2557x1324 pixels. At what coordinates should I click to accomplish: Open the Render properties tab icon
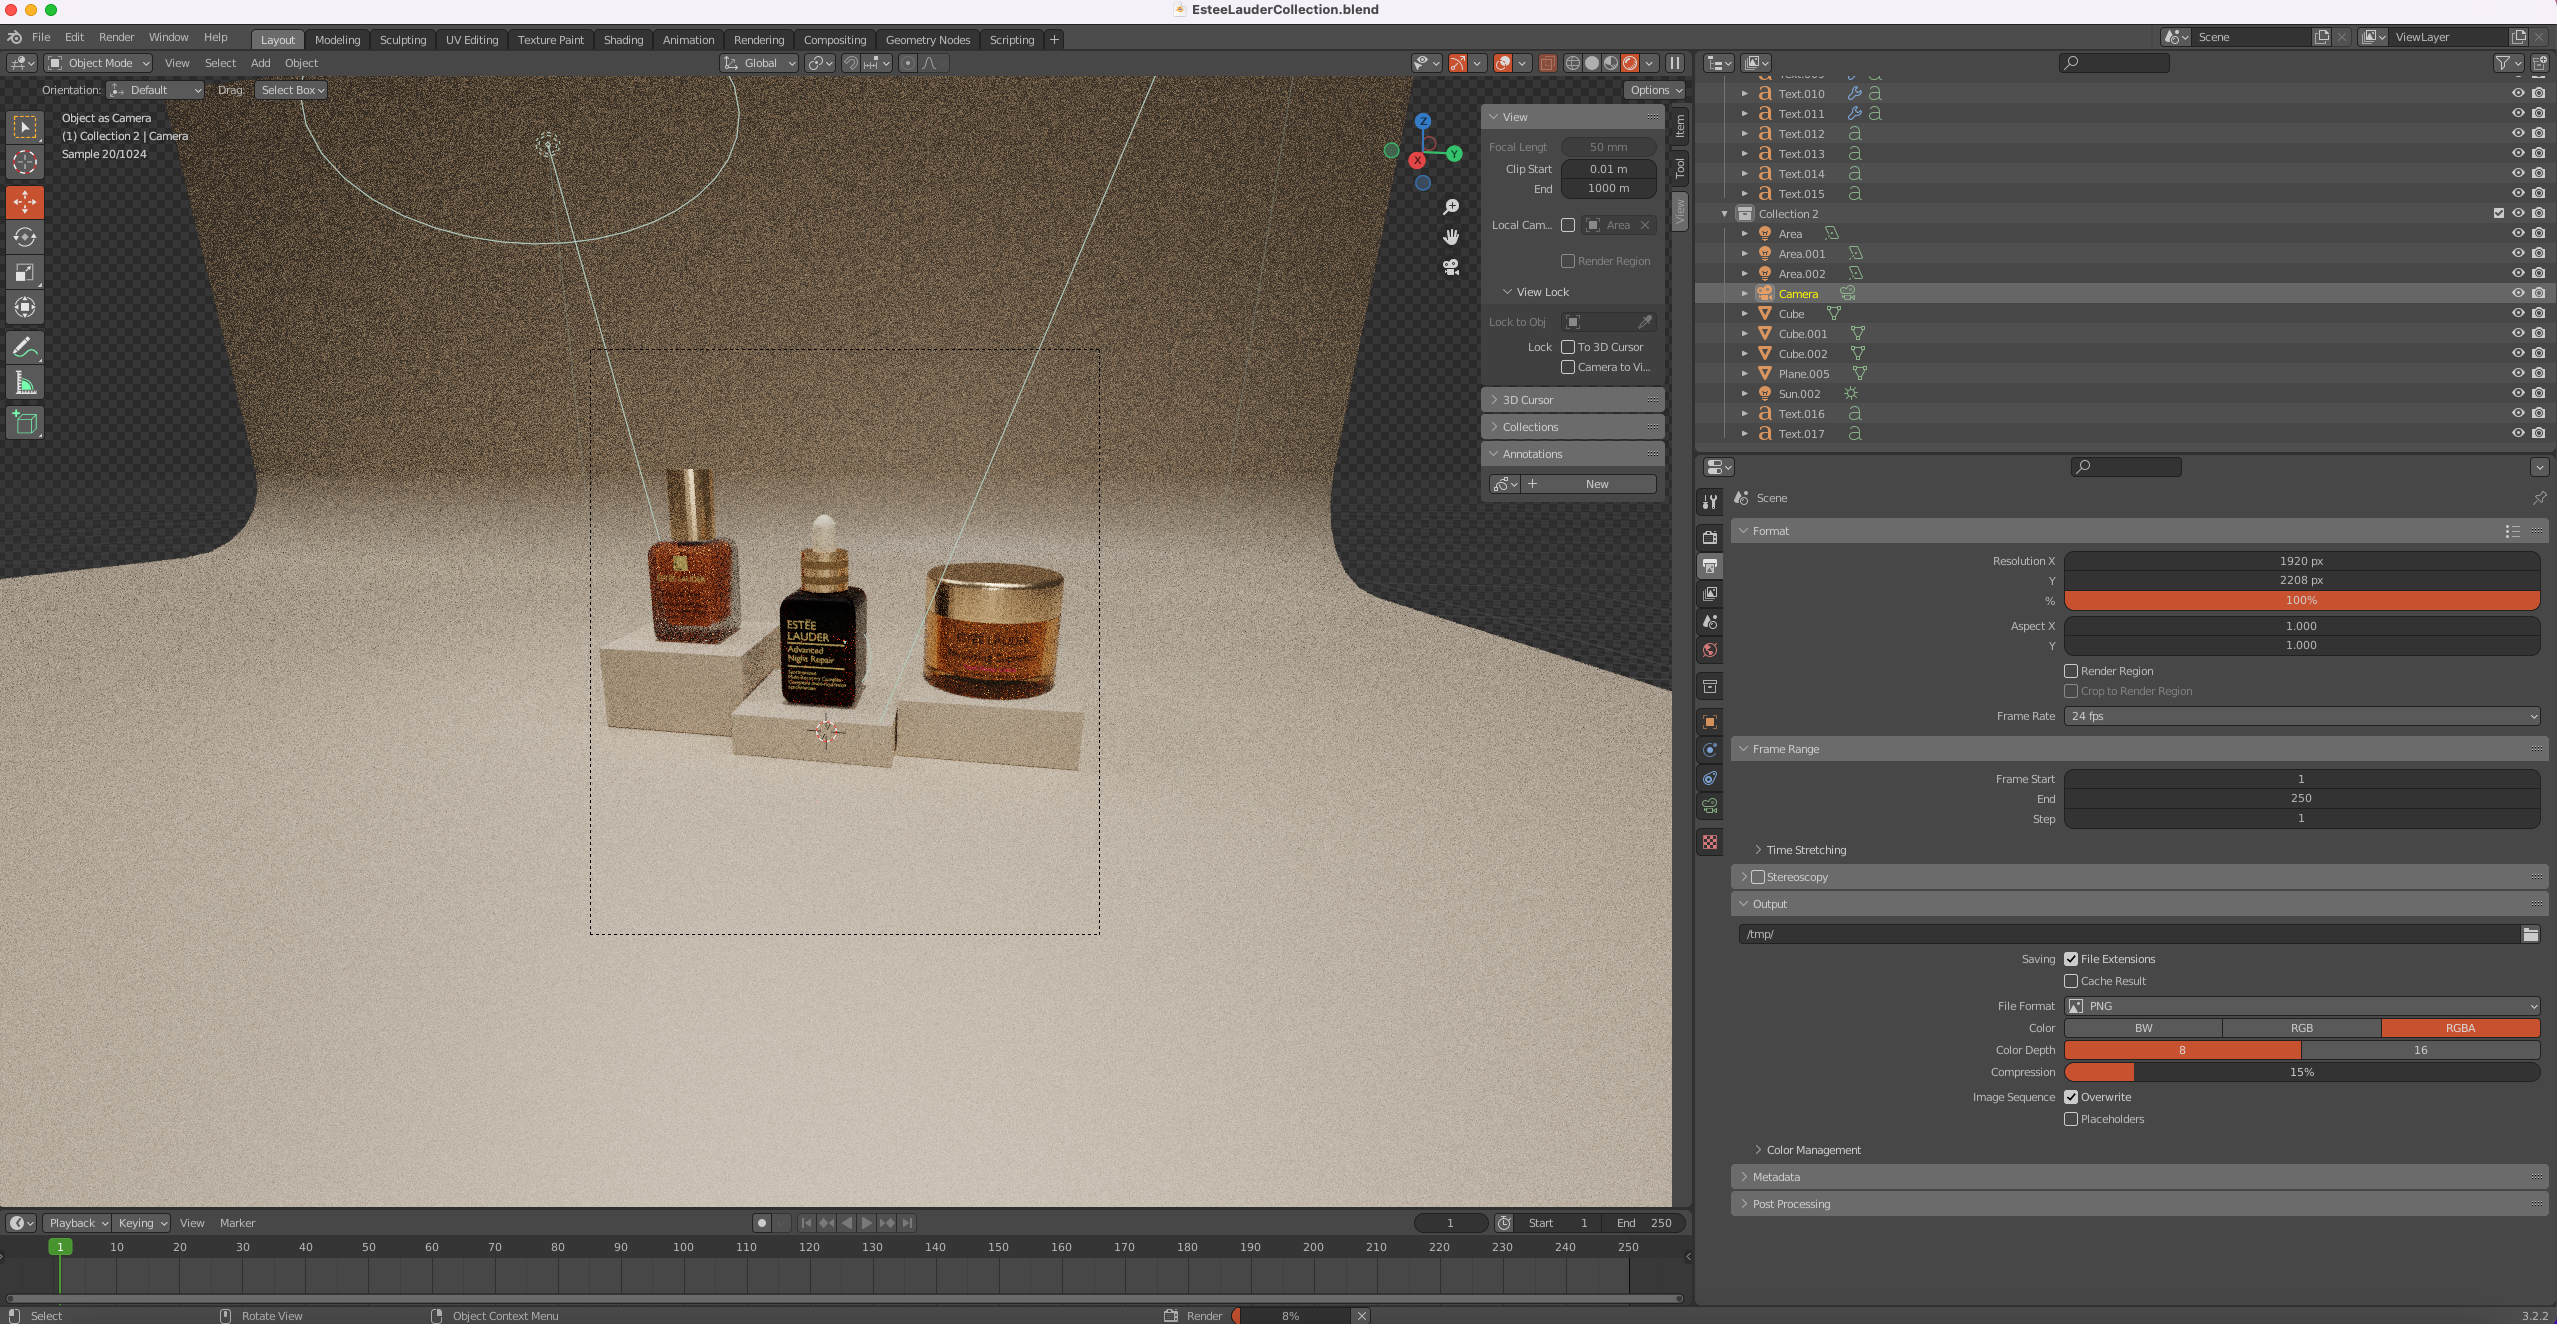pos(1710,538)
